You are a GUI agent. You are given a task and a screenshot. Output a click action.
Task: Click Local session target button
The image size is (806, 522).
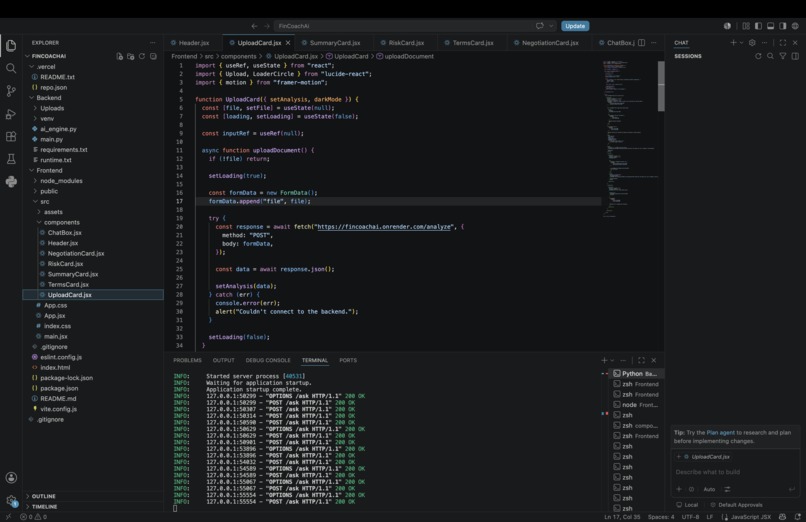click(x=687, y=505)
